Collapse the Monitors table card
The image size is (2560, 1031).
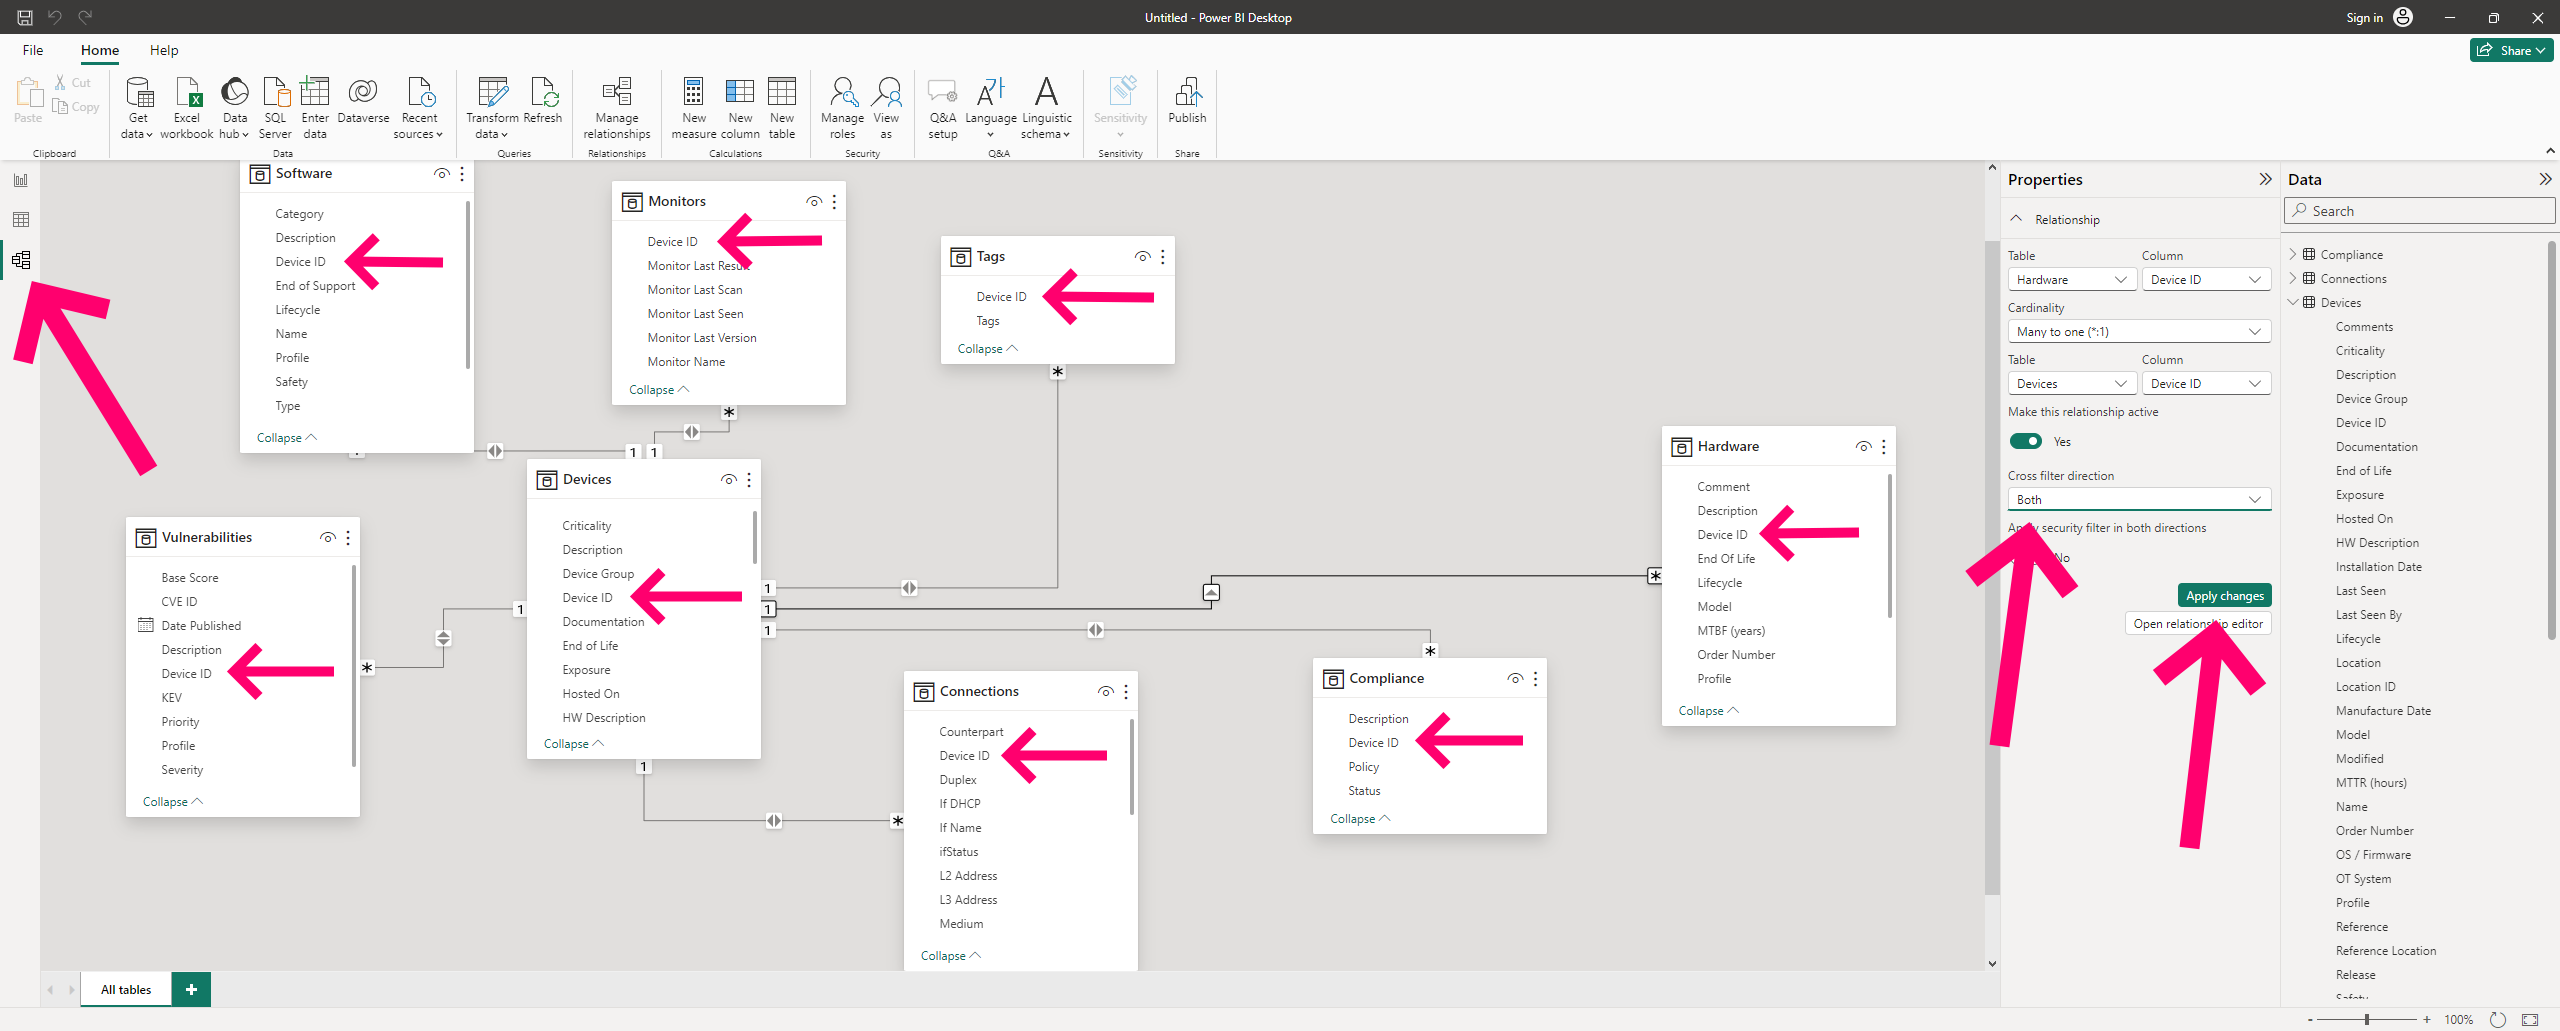[659, 390]
